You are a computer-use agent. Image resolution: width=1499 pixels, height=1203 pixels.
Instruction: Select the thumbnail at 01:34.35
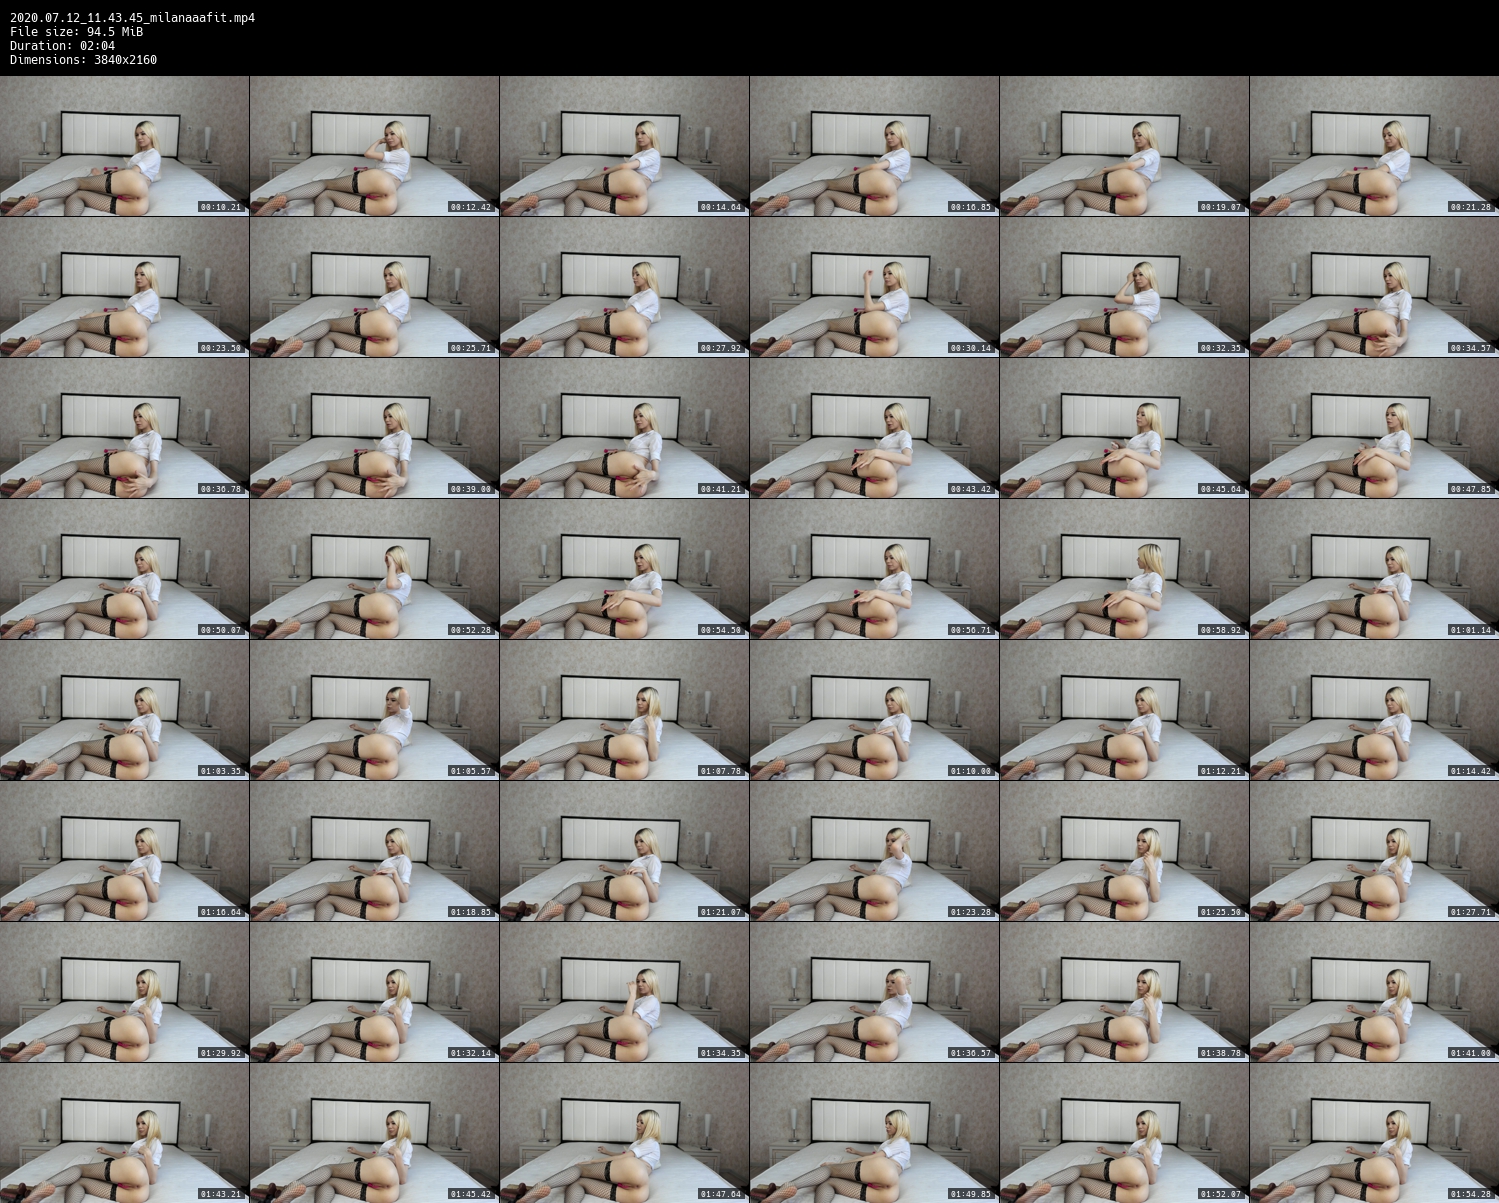pos(624,992)
